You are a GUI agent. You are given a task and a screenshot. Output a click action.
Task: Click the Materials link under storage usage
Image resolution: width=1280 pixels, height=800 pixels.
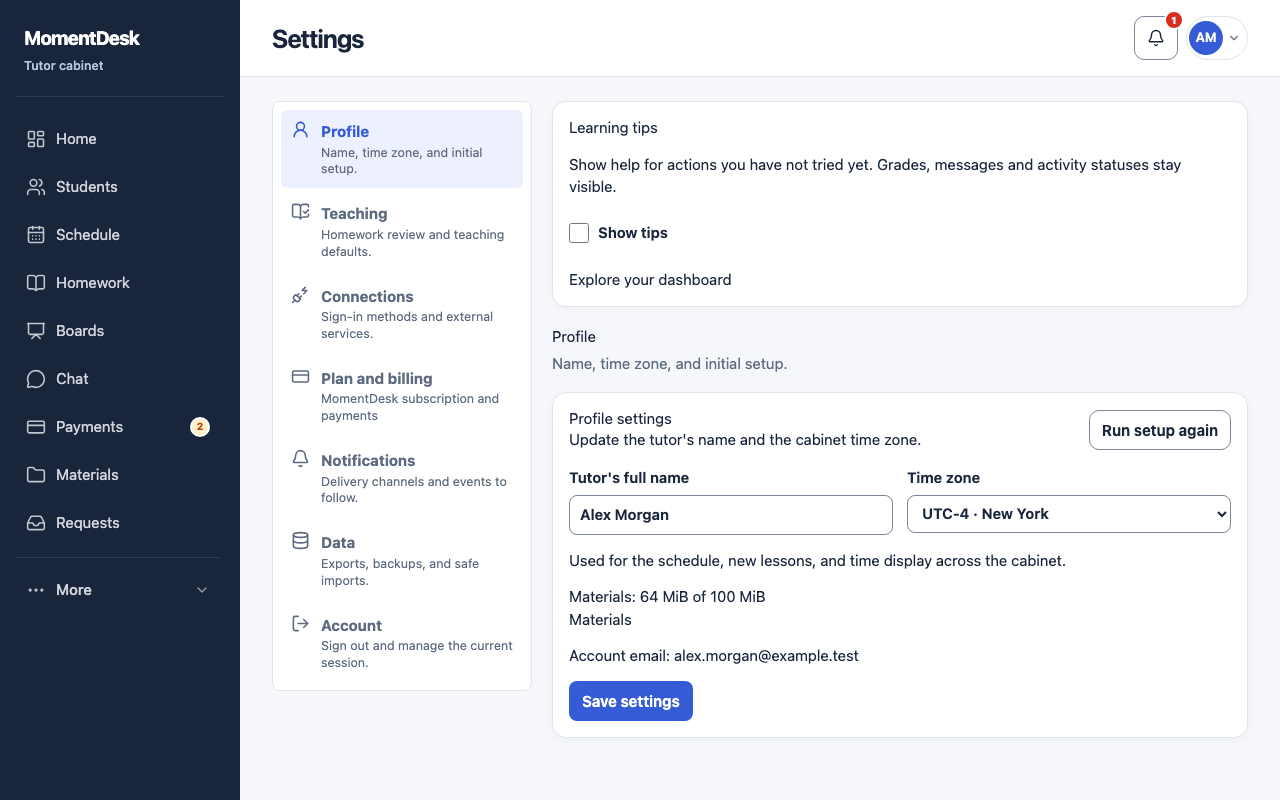tap(600, 620)
